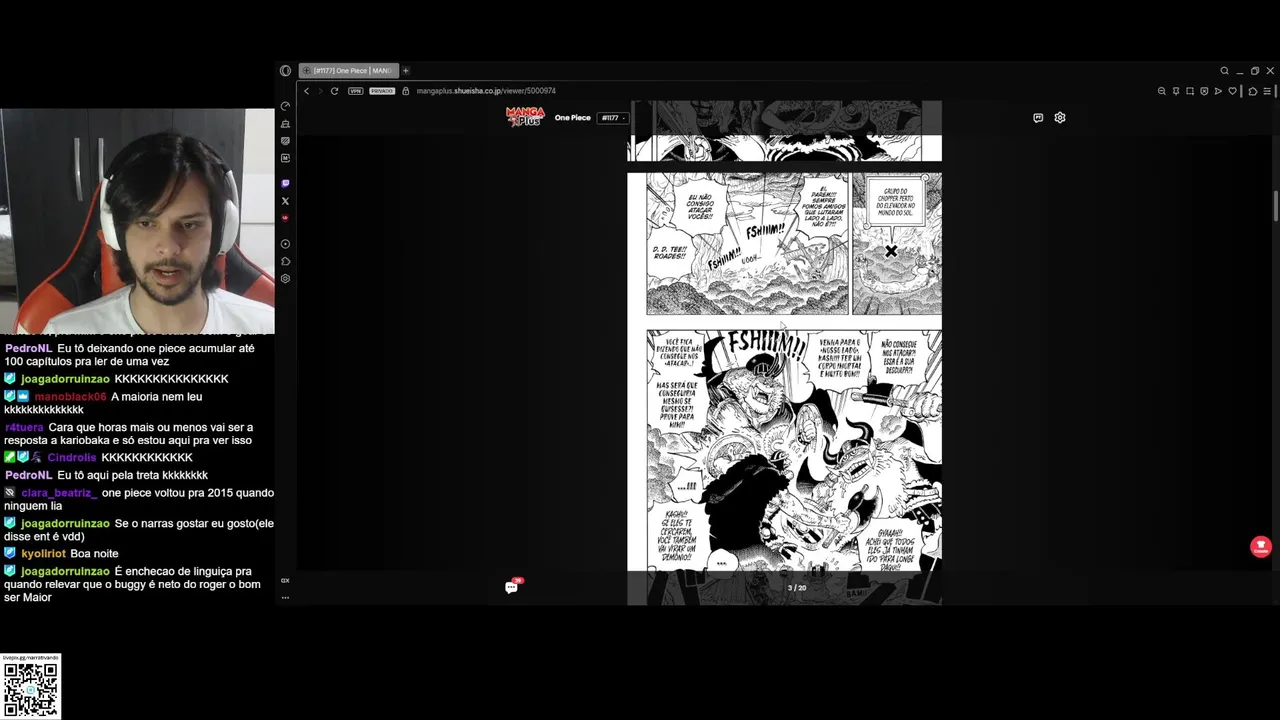Click the red floating button at right edge
Screen dimensions: 1280x720
pyautogui.click(x=1260, y=547)
